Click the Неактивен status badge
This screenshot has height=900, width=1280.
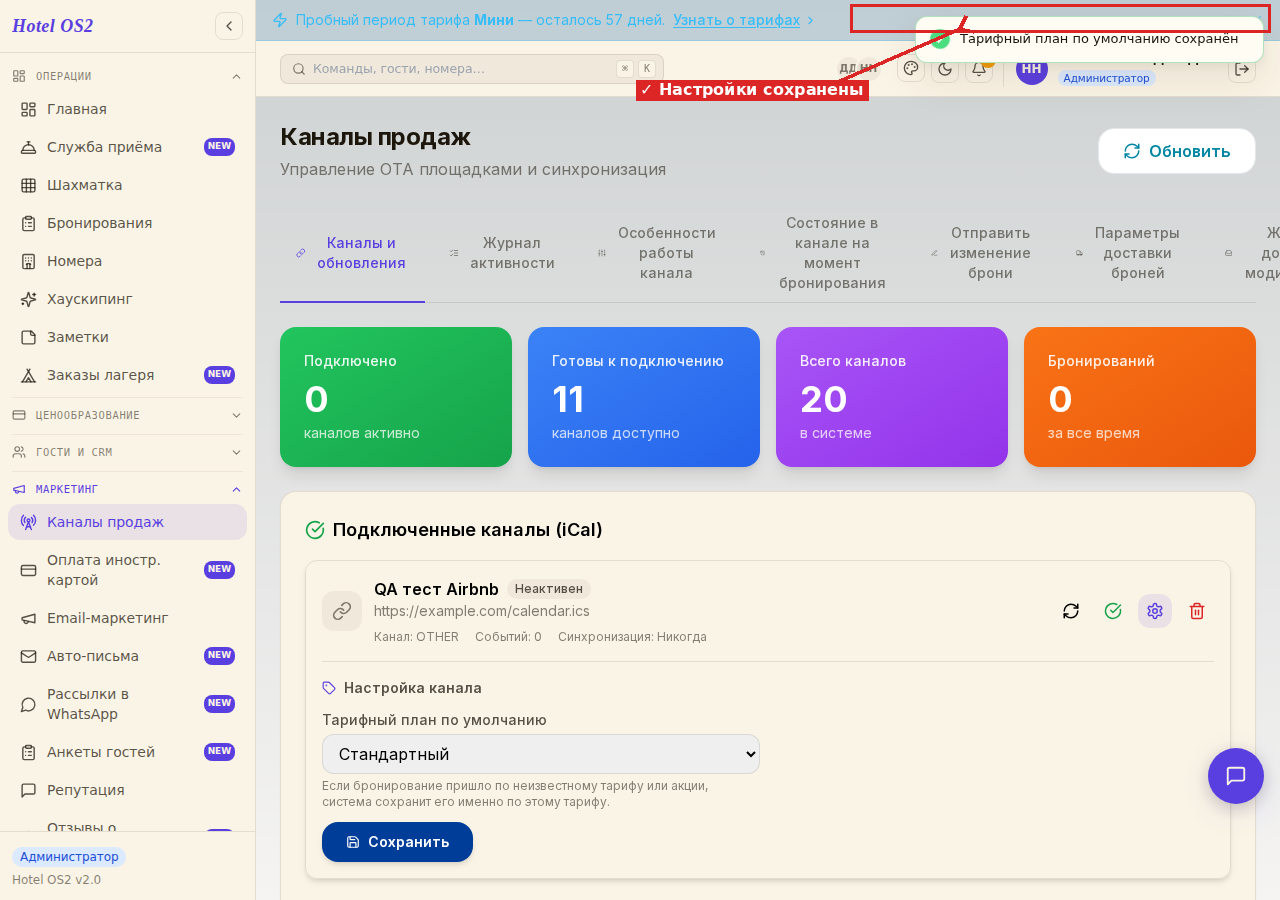pyautogui.click(x=549, y=589)
